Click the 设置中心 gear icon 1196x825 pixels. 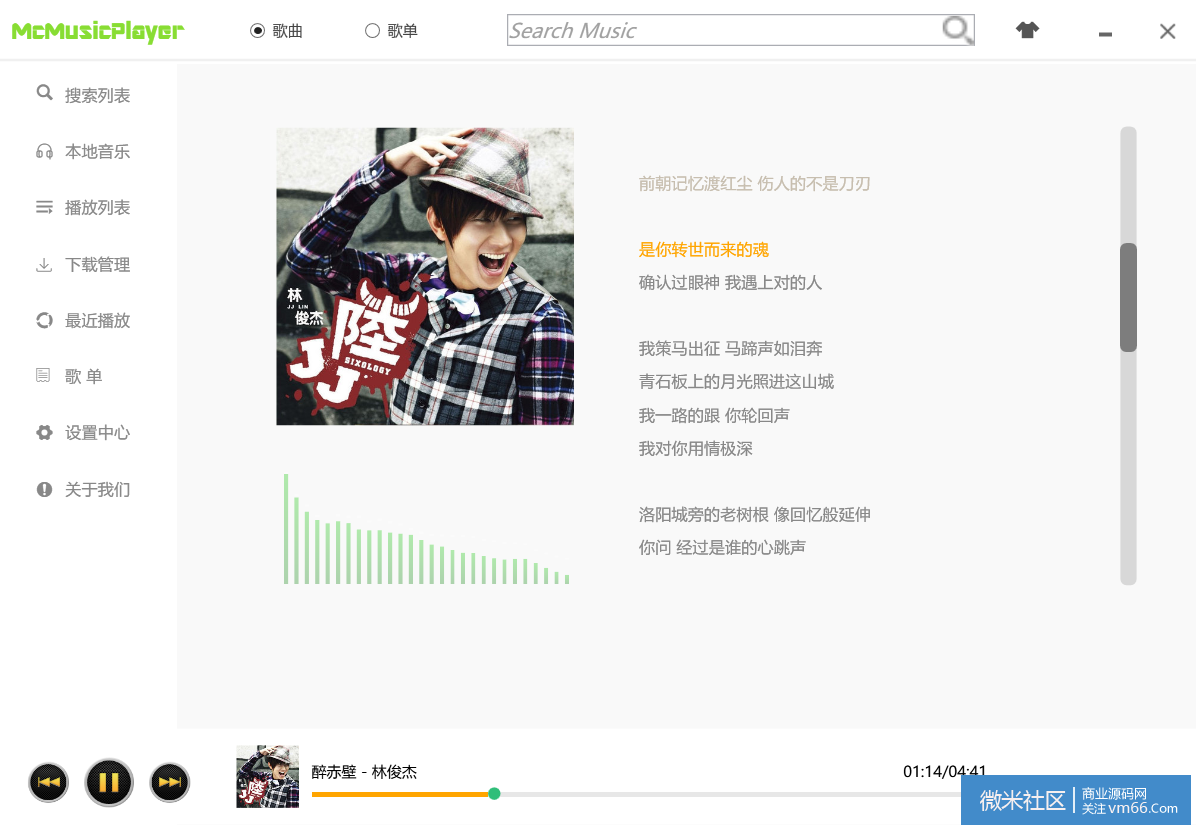tap(44, 432)
